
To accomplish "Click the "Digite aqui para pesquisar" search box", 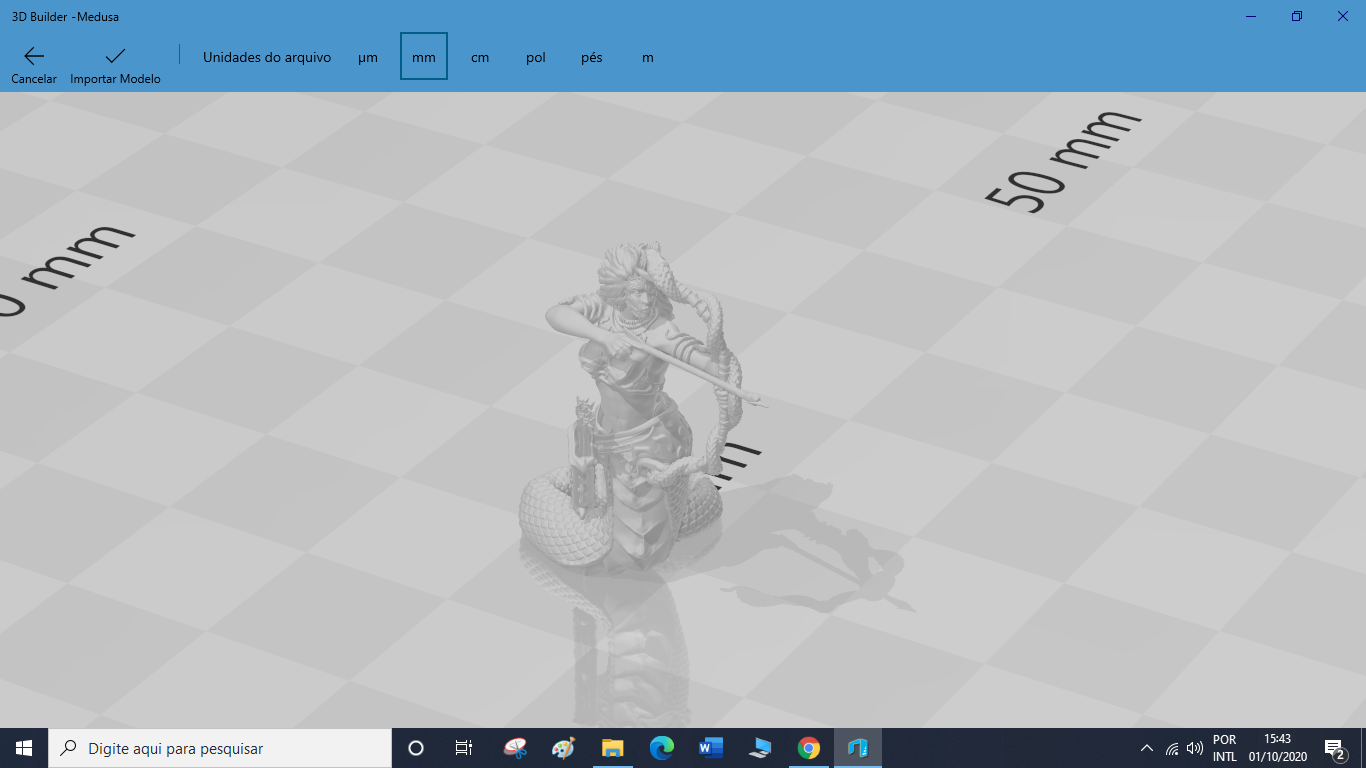I will pyautogui.click(x=220, y=748).
